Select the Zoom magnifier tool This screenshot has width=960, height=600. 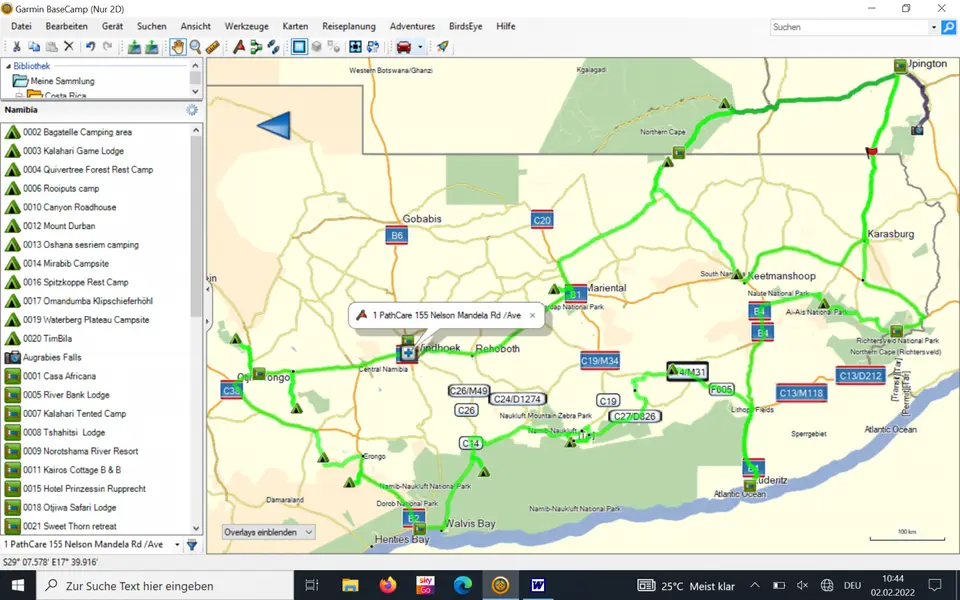pyautogui.click(x=195, y=47)
